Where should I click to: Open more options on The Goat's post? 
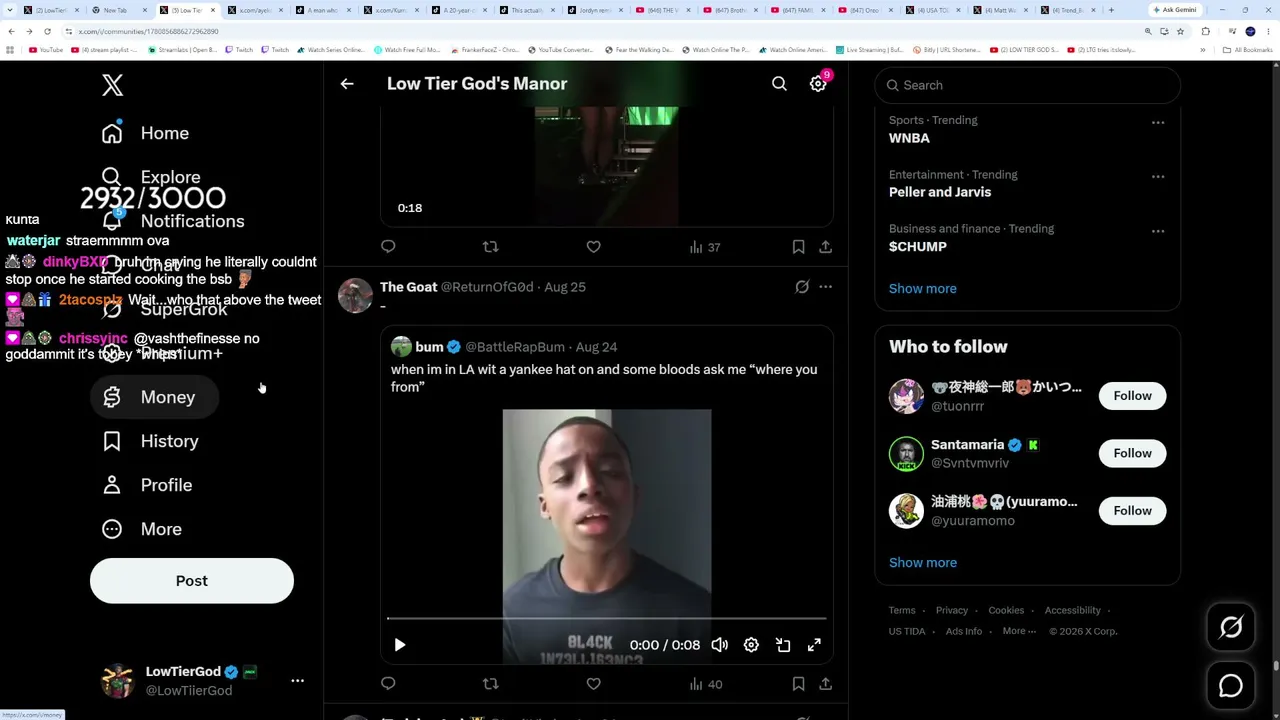point(825,287)
